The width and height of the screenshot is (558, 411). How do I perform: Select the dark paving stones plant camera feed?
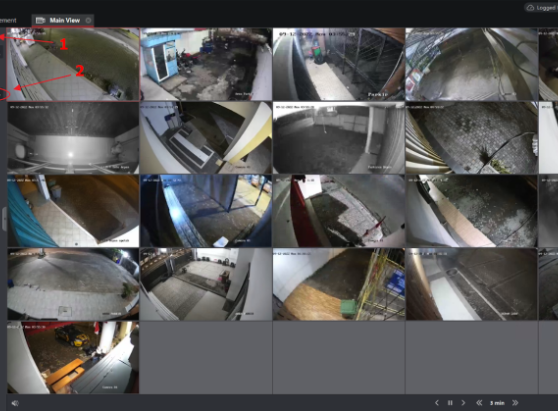click(x=472, y=138)
